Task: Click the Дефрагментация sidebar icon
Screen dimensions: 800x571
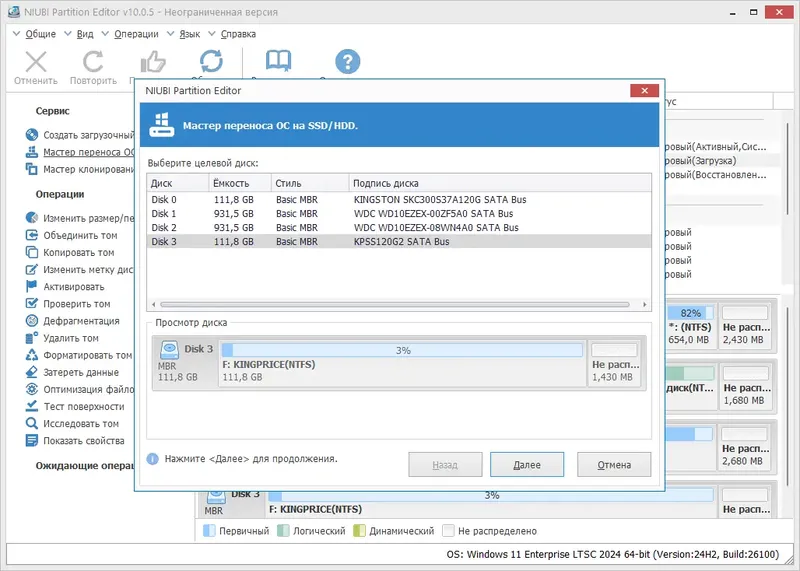Action: (32, 320)
